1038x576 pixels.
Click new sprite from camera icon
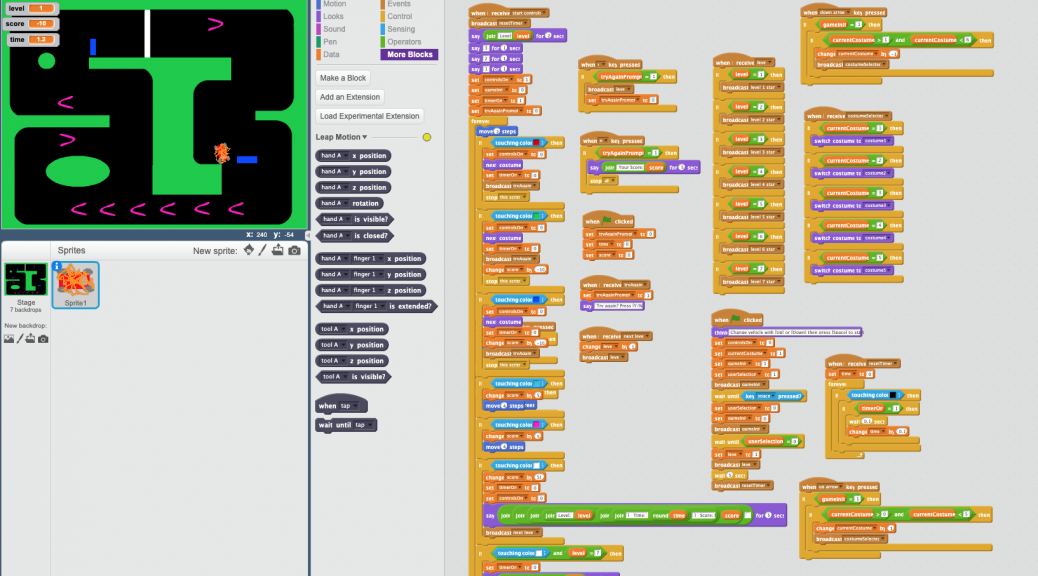pos(294,250)
